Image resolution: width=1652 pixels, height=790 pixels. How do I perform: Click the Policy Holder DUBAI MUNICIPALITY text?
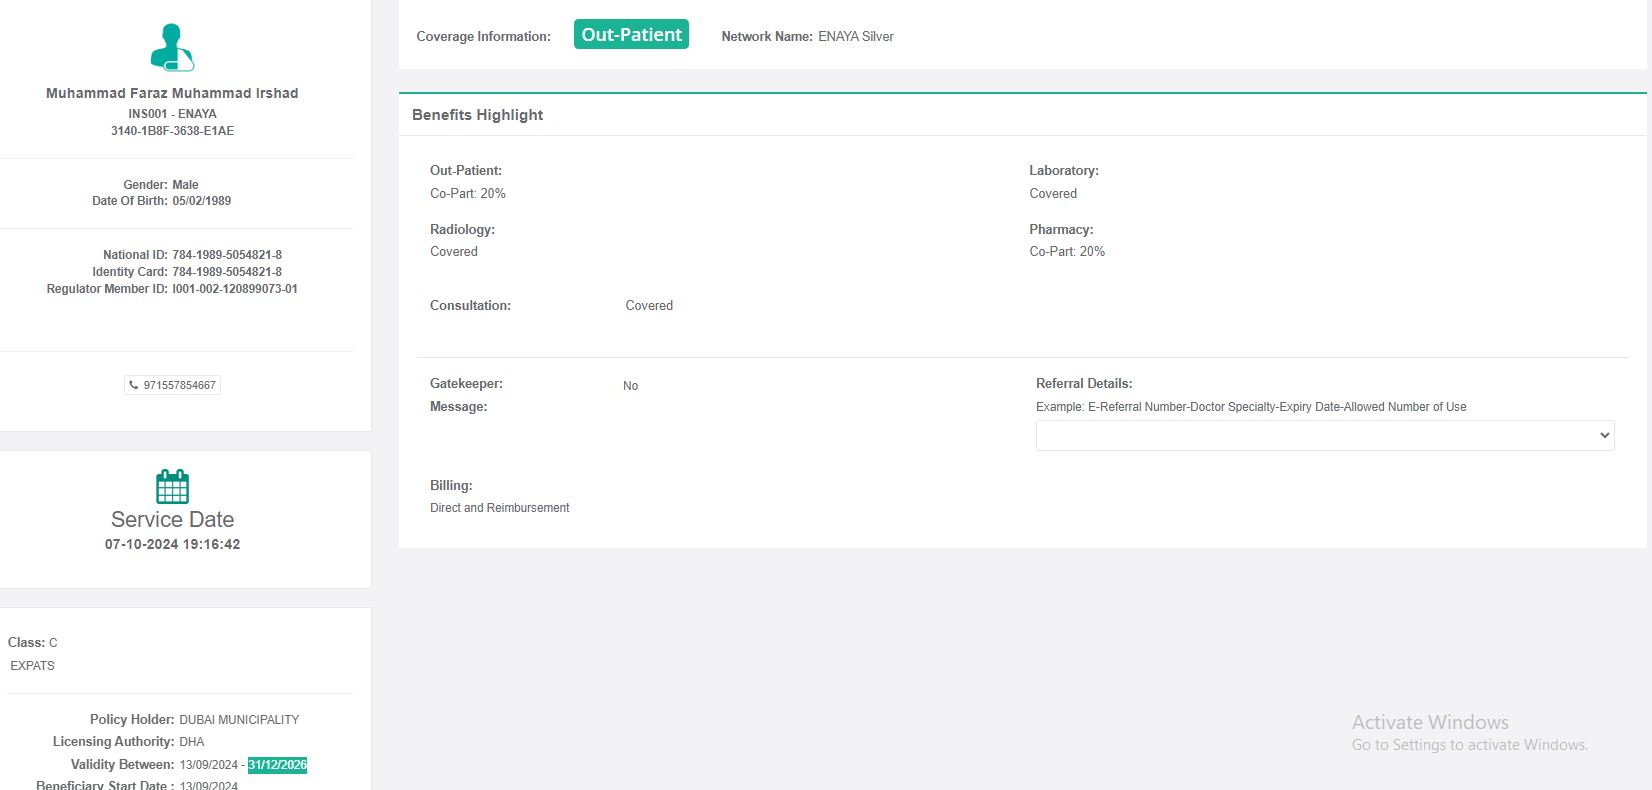(x=239, y=720)
